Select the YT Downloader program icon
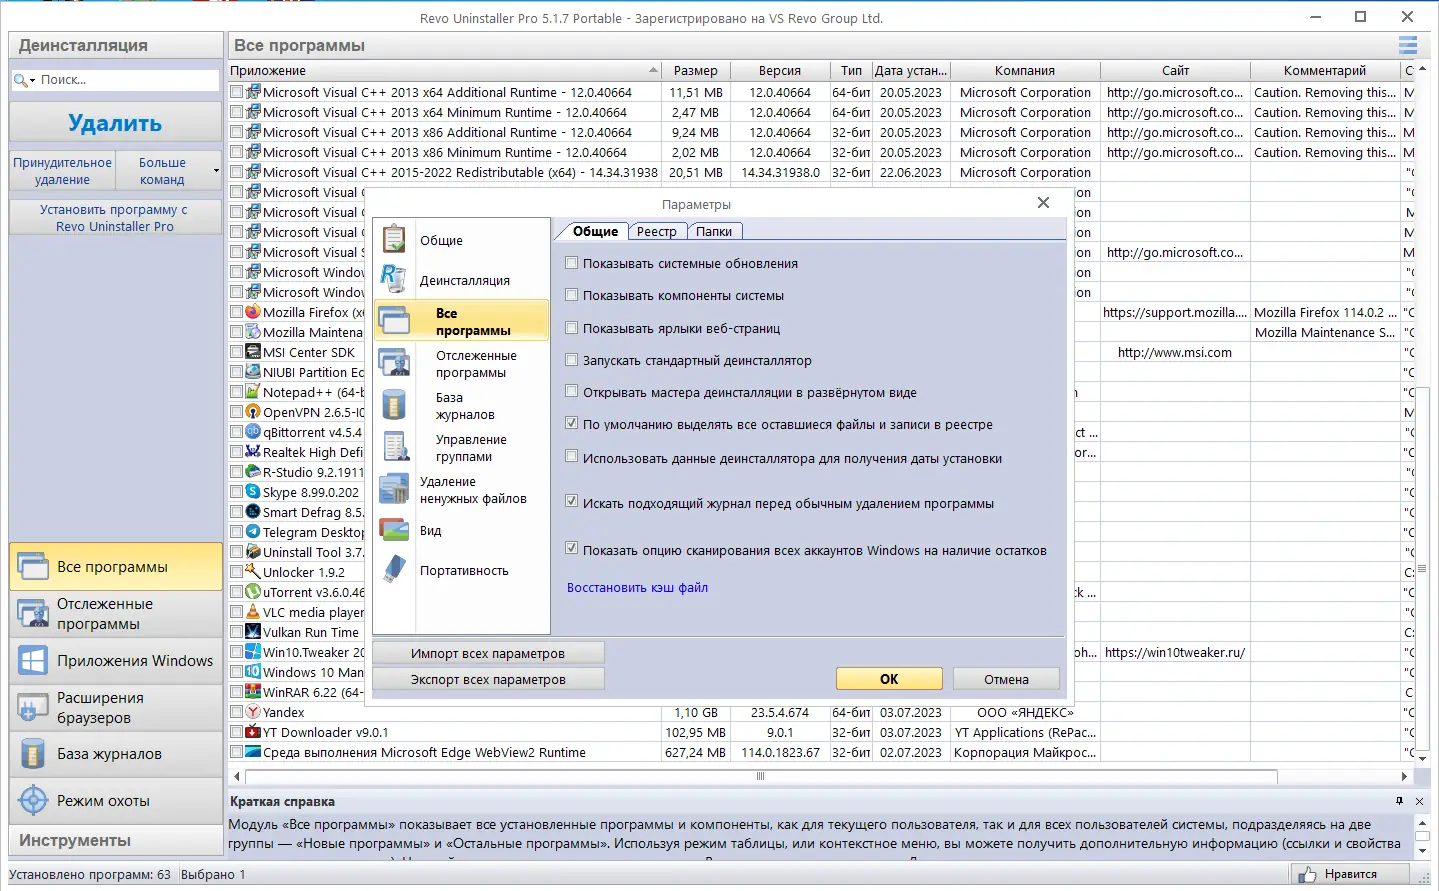Image resolution: width=1439 pixels, height=891 pixels. pos(253,732)
